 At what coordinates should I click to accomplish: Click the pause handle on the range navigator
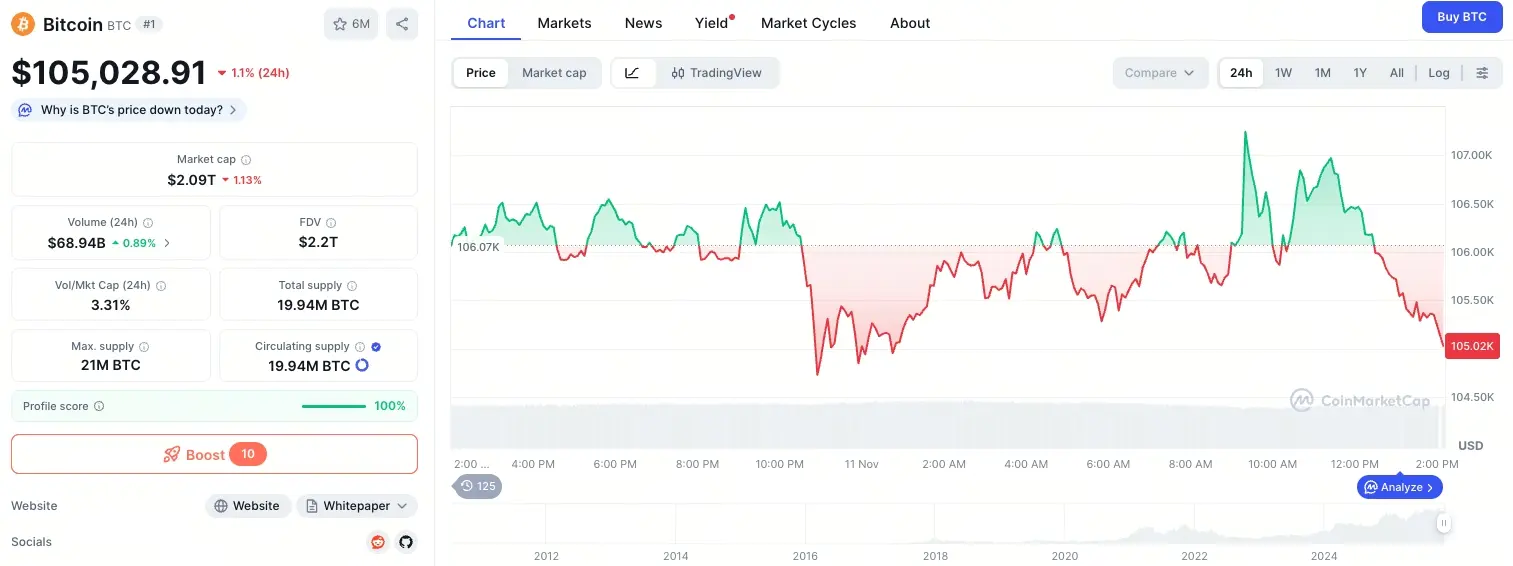[x=1444, y=523]
